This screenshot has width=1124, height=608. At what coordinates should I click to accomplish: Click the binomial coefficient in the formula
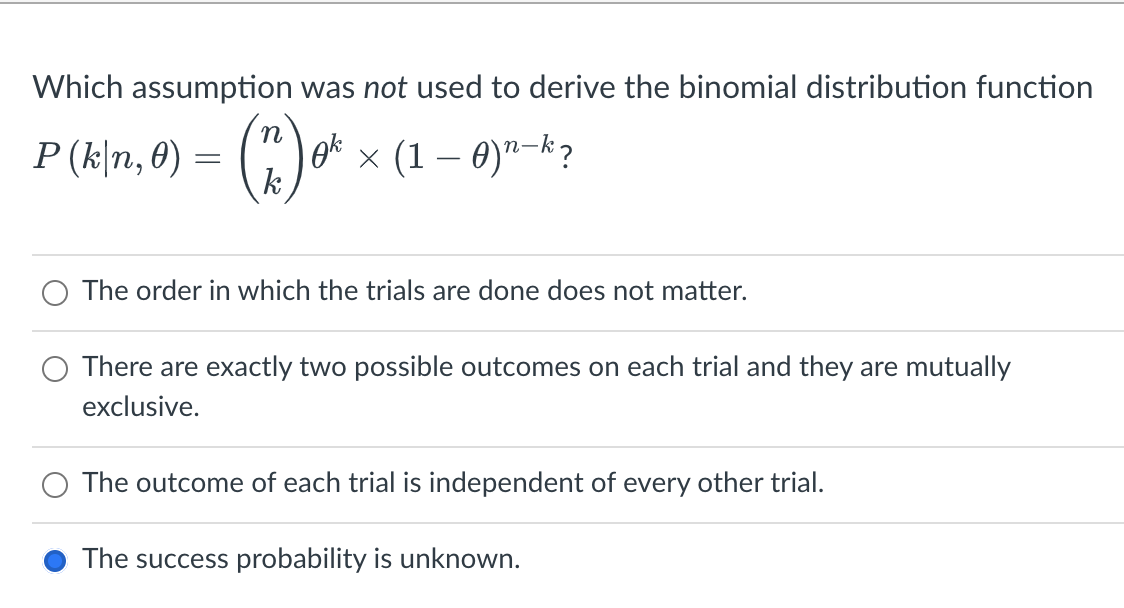click(270, 157)
